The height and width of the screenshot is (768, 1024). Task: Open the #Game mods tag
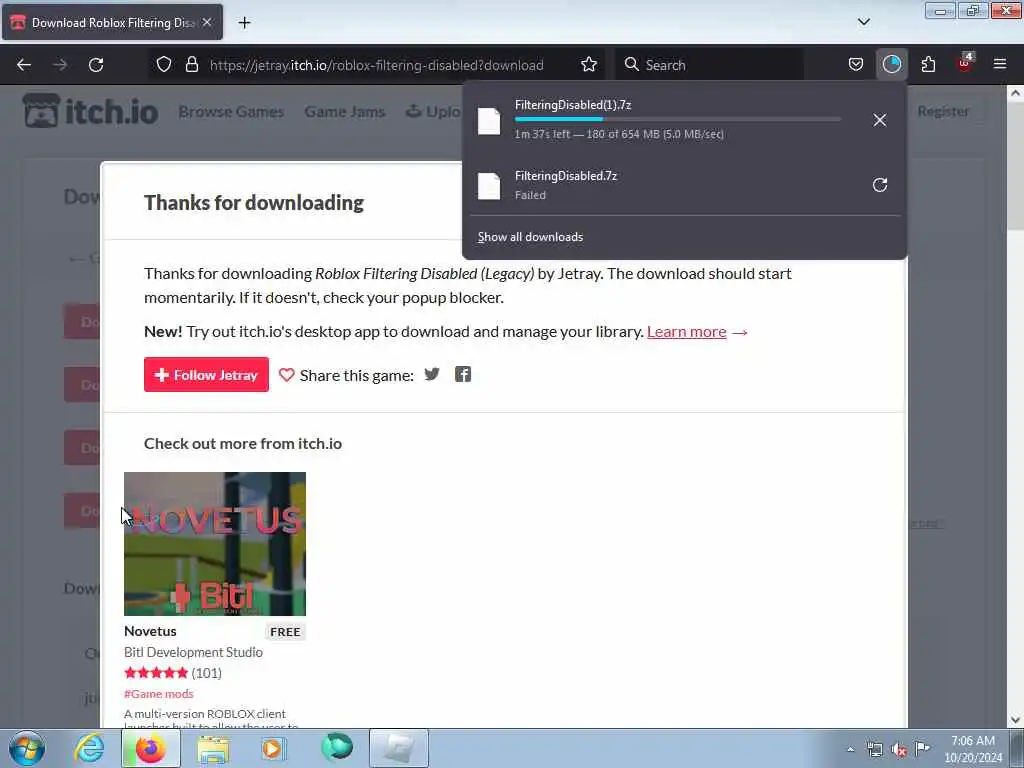[159, 694]
